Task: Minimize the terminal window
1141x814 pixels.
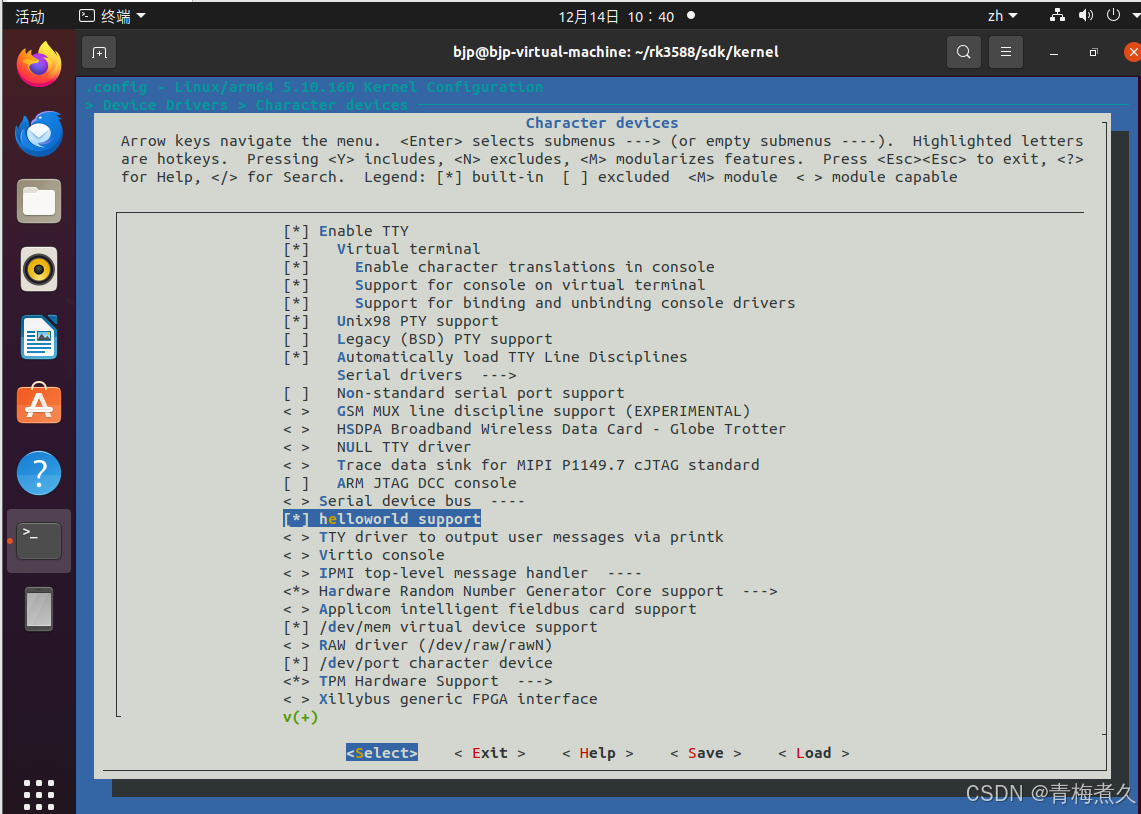Action: (1054, 52)
